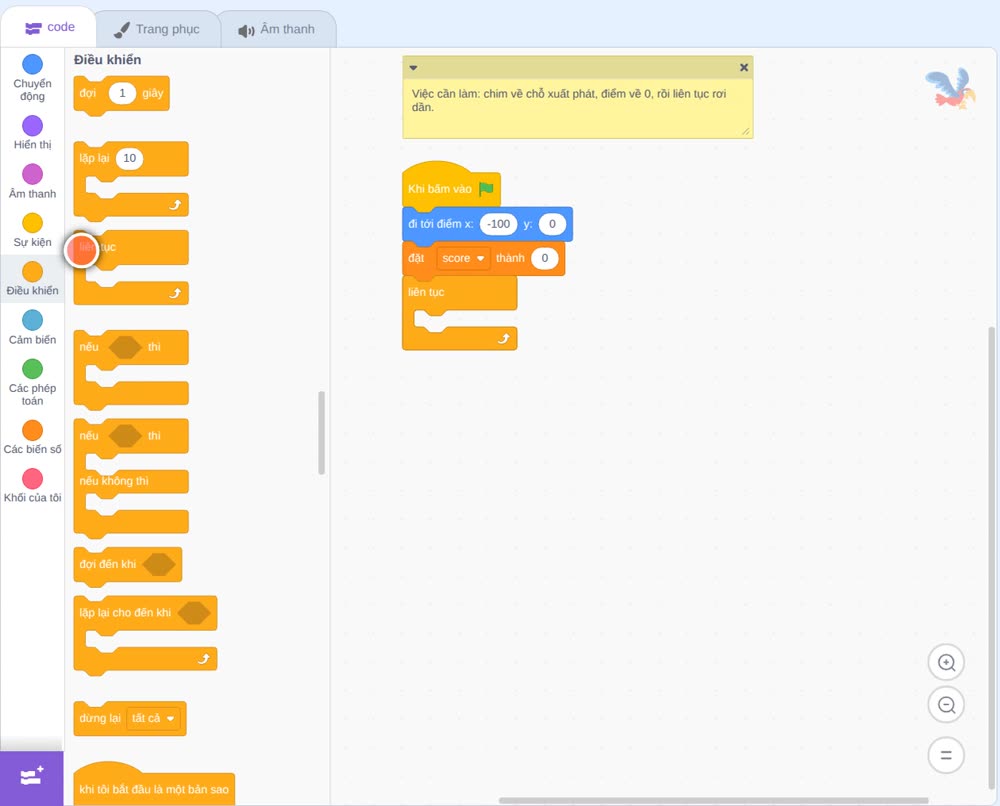Open the Âm thanh block category
This screenshot has width=1000, height=806.
click(x=32, y=181)
